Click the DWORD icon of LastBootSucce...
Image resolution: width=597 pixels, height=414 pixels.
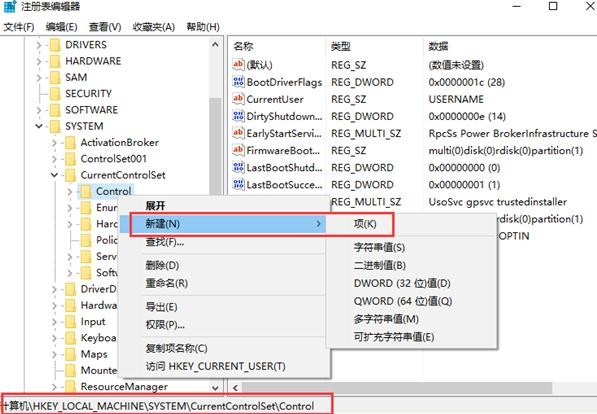pos(238,184)
